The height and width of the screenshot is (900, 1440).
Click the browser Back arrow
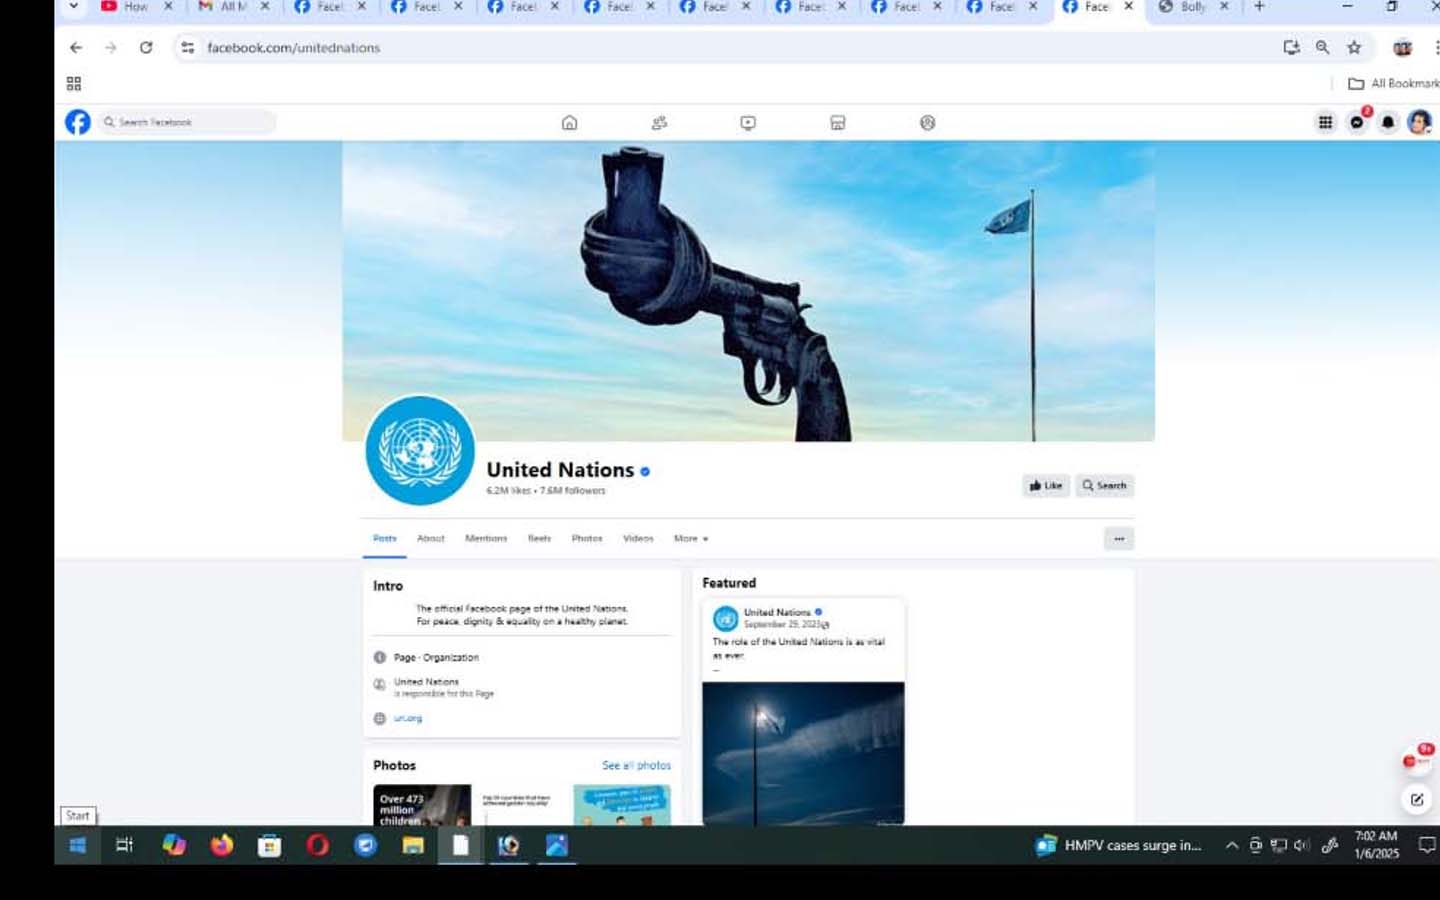(76, 47)
